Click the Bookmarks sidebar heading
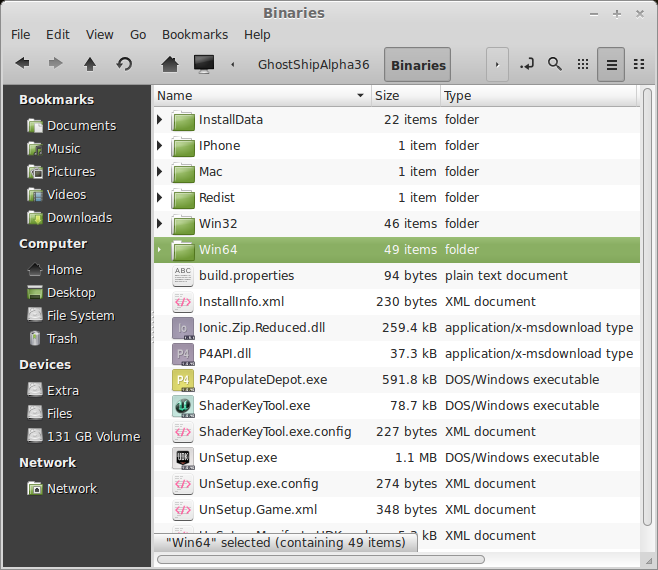The image size is (658, 570). (56, 99)
